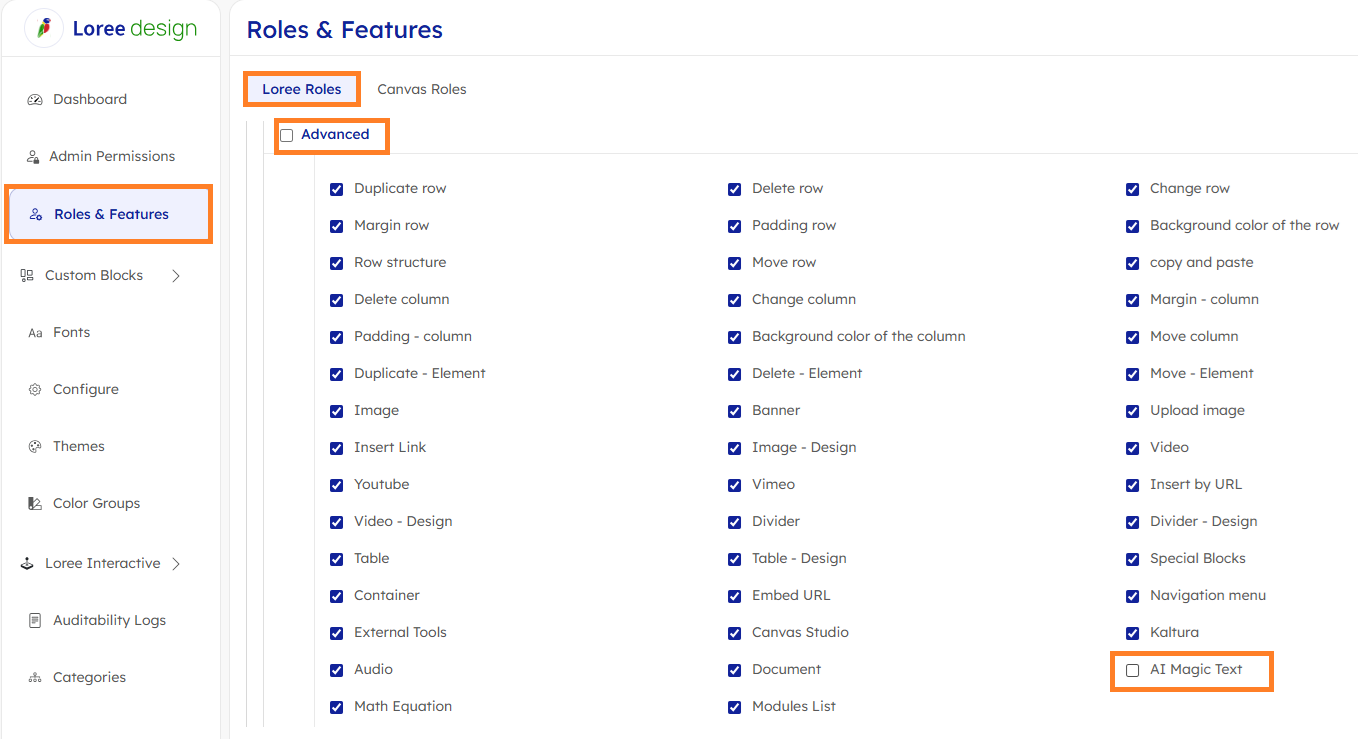
Task: Expand the Custom Blocks submenu chevron
Action: [176, 276]
